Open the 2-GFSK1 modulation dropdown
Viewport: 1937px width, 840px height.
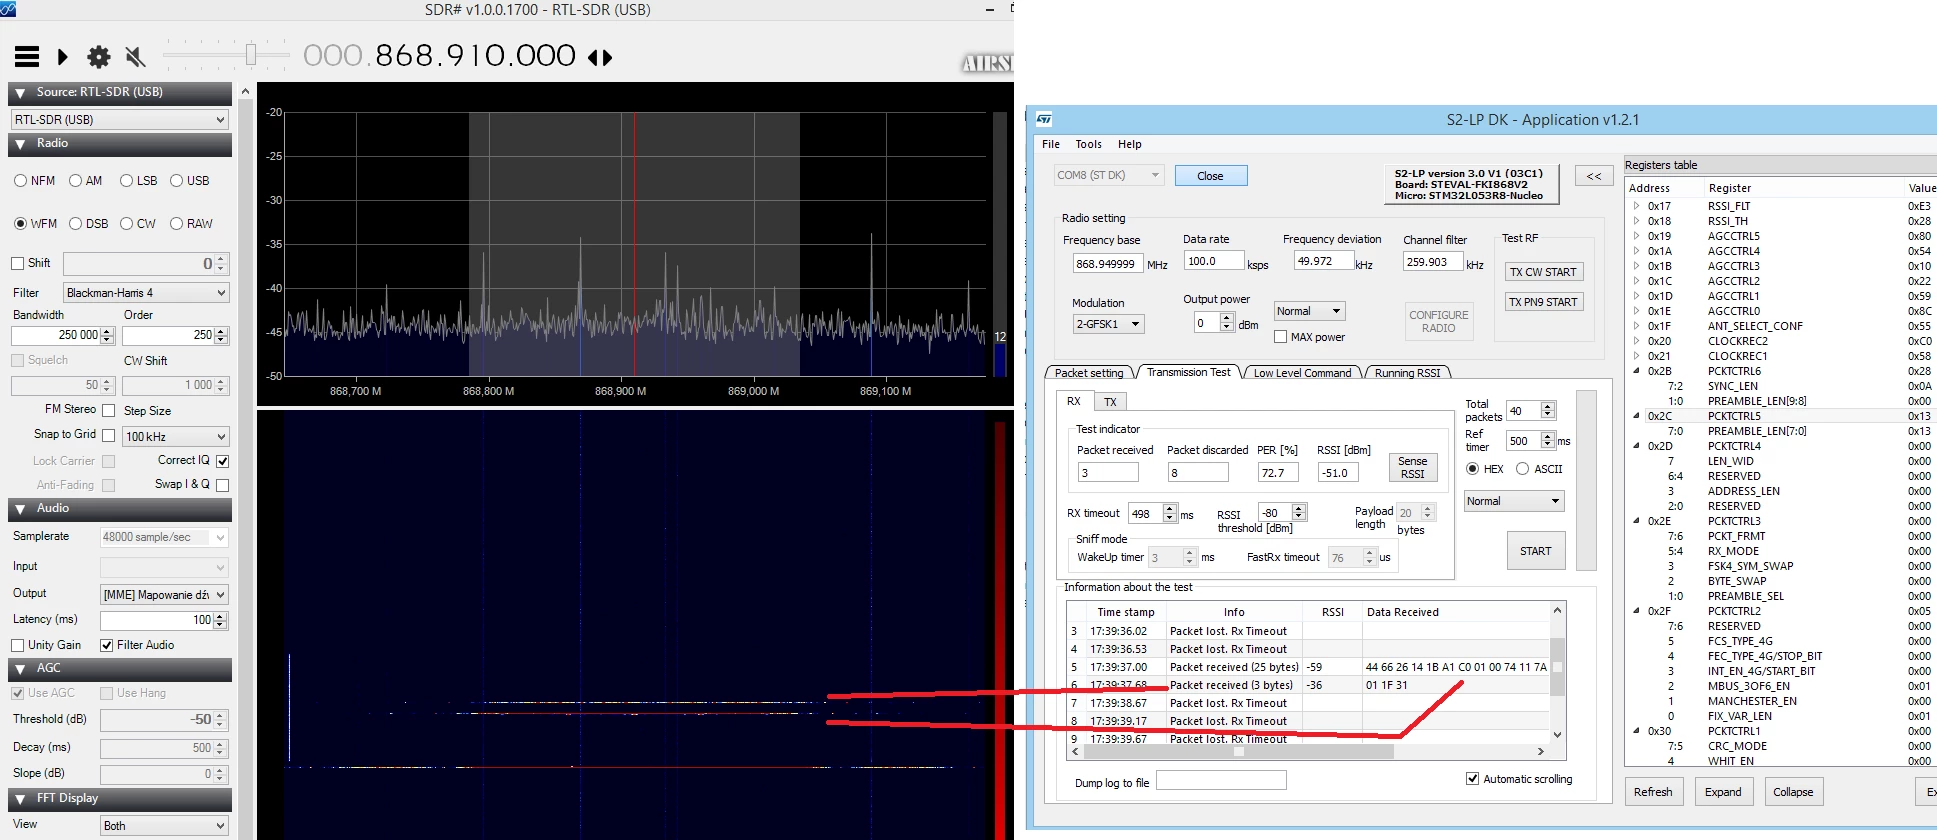coord(1108,324)
